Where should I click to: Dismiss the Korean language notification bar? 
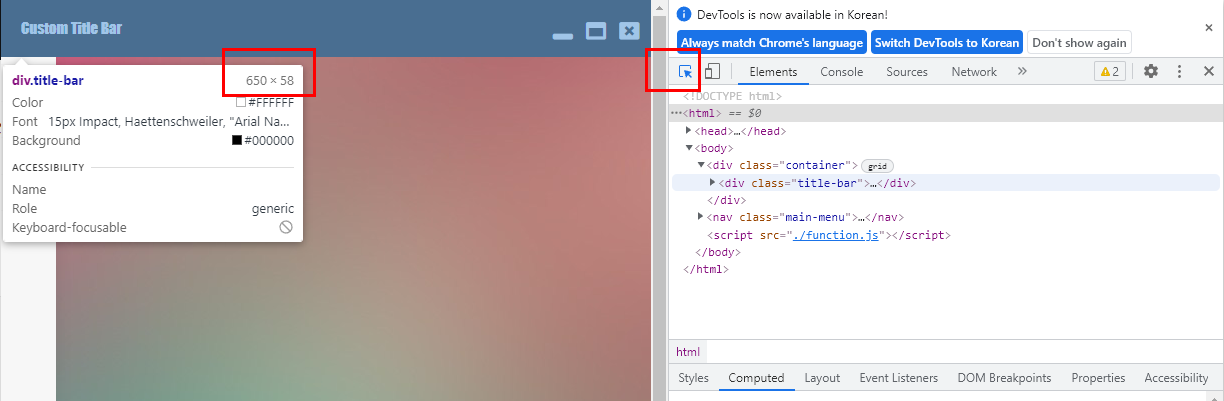click(1208, 28)
